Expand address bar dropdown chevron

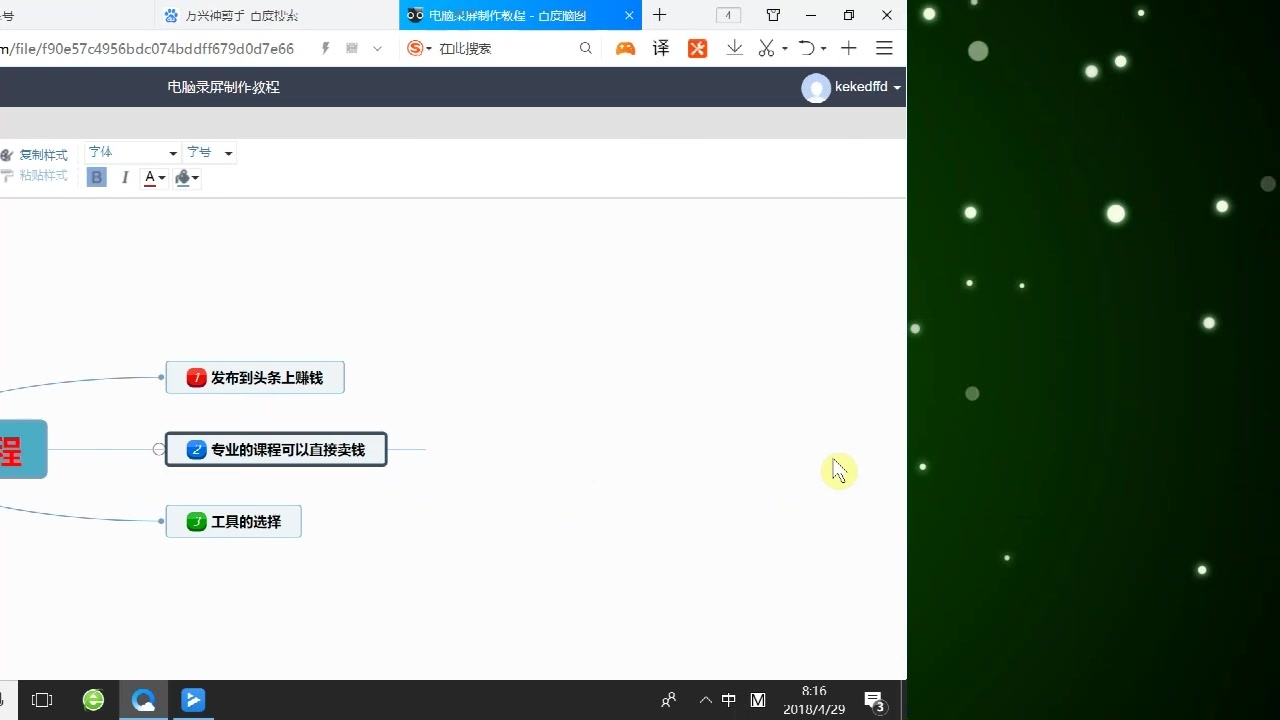(377, 48)
